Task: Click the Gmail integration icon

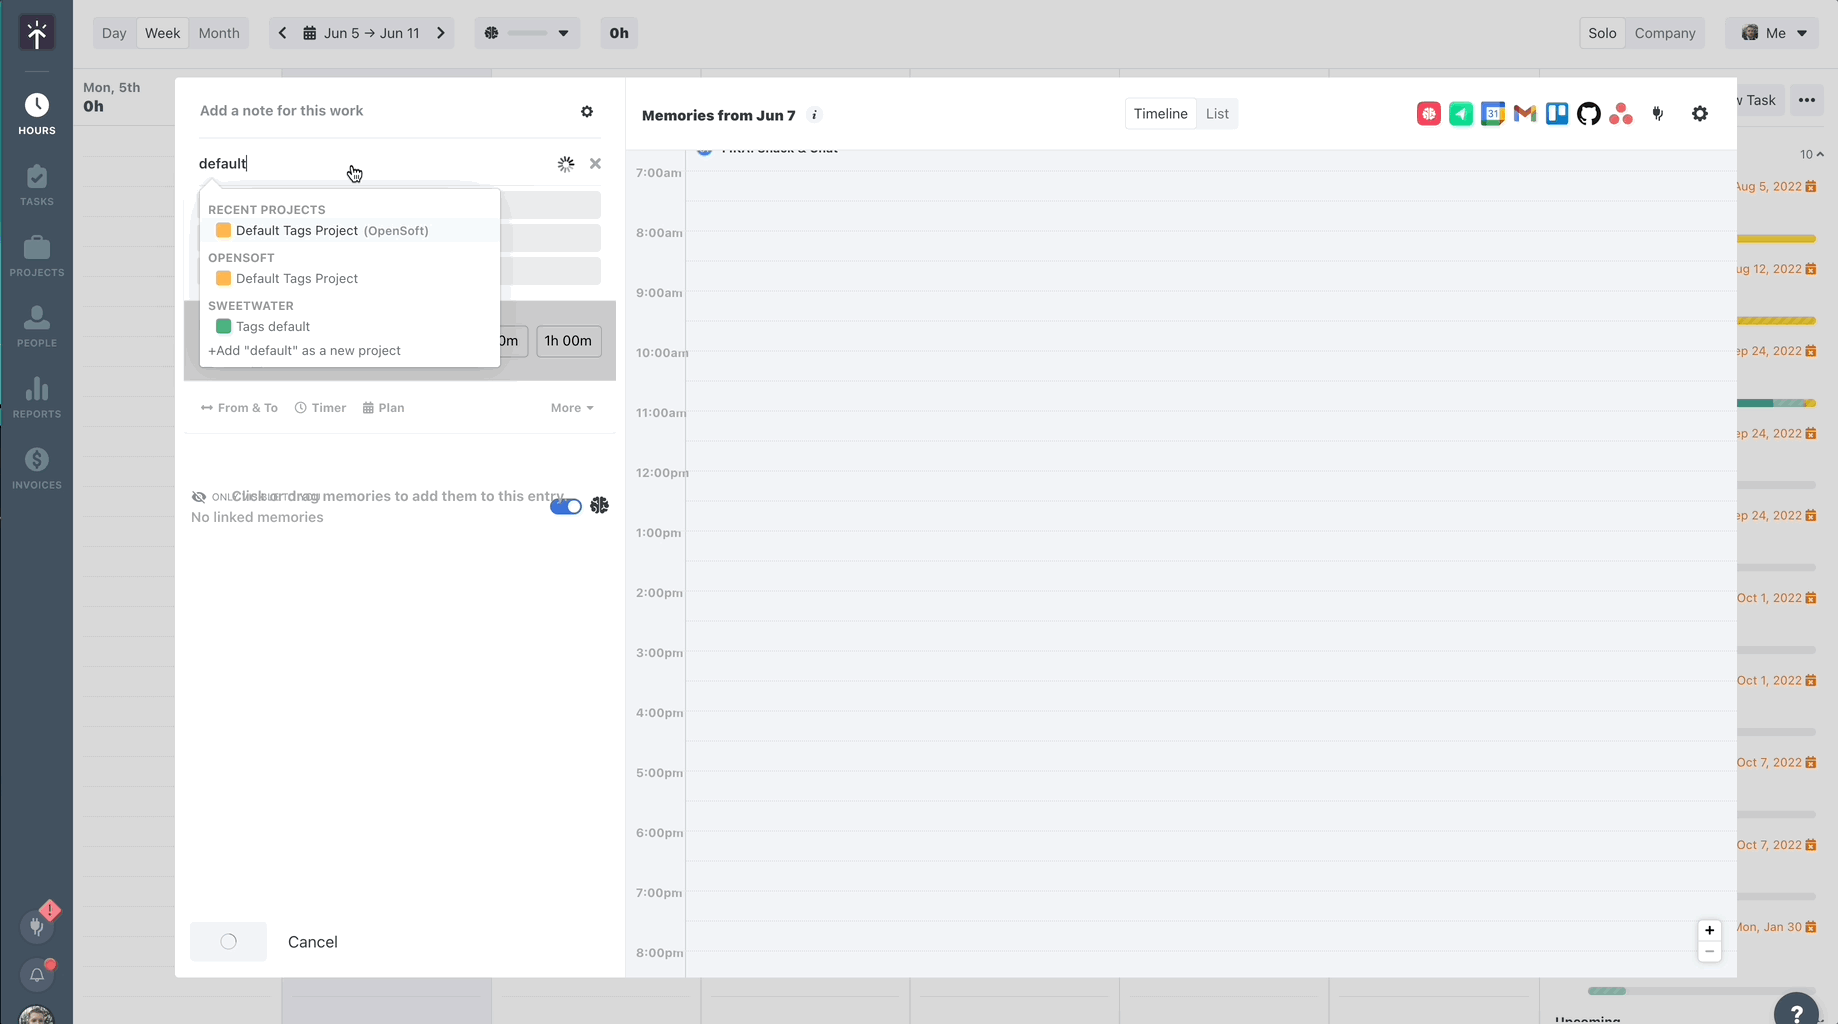Action: click(x=1525, y=113)
